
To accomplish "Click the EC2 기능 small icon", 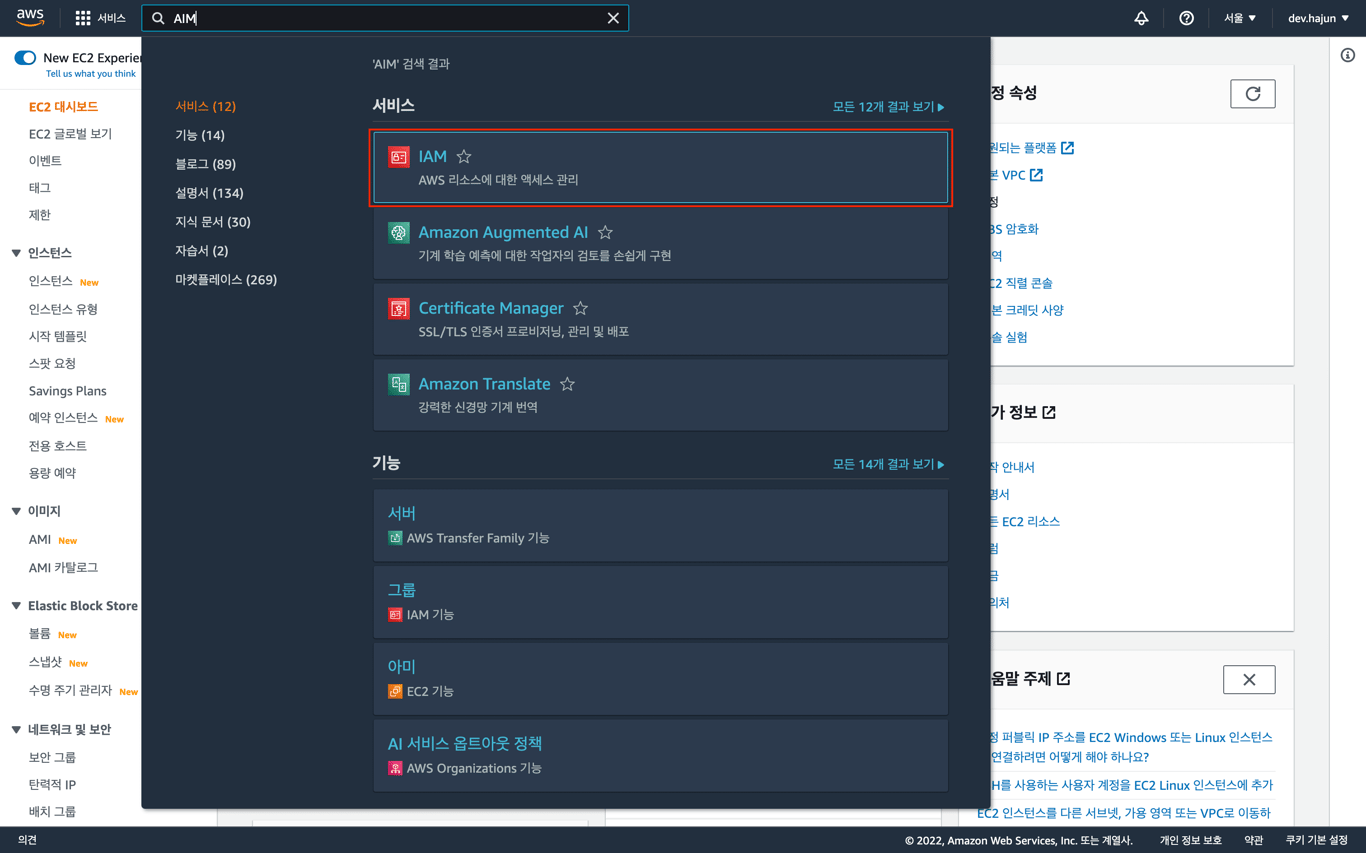I will (395, 691).
